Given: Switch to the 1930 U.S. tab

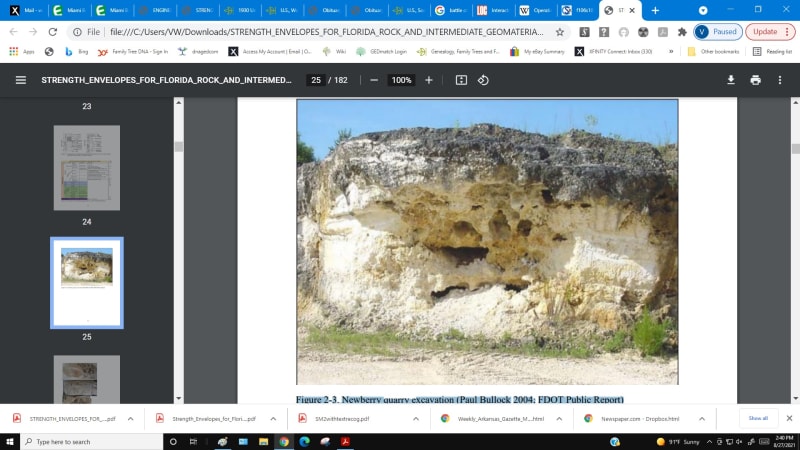Looking at the screenshot, I should coord(239,10).
